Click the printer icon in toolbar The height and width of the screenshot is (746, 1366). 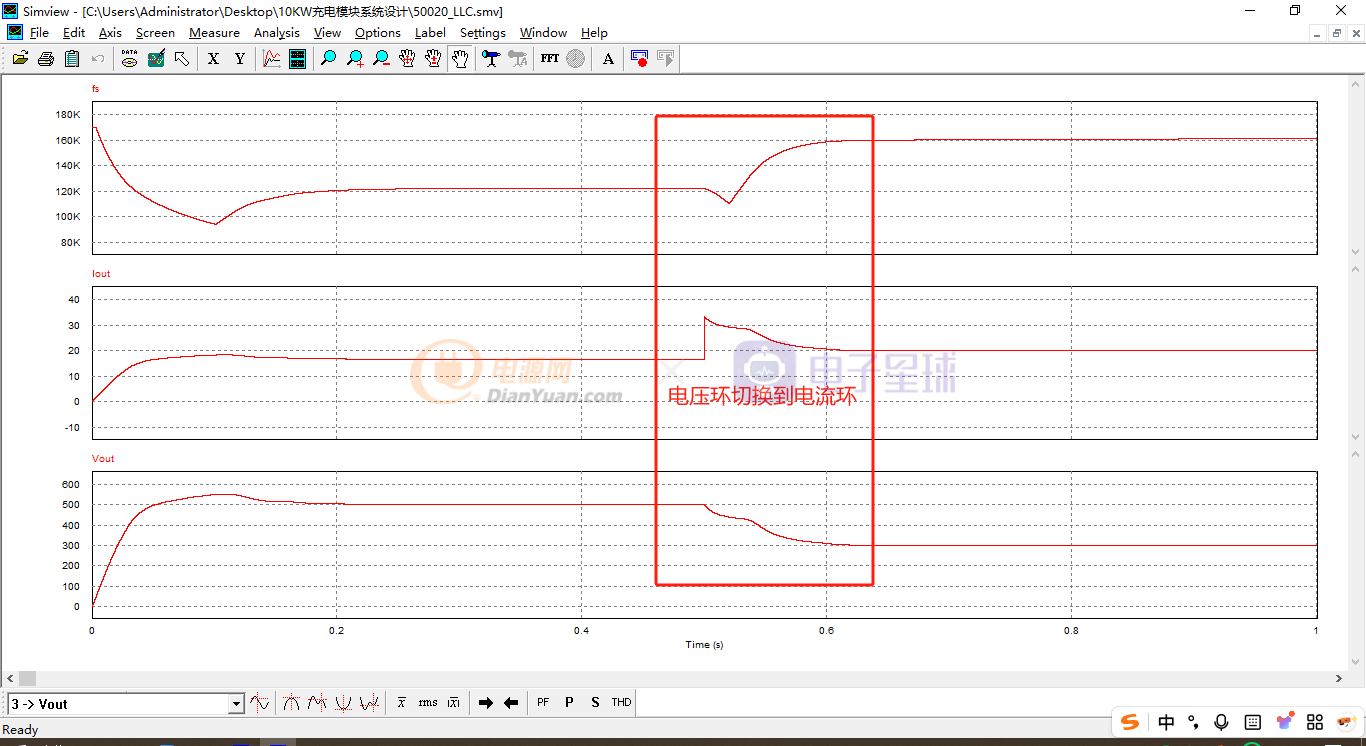coord(46,59)
